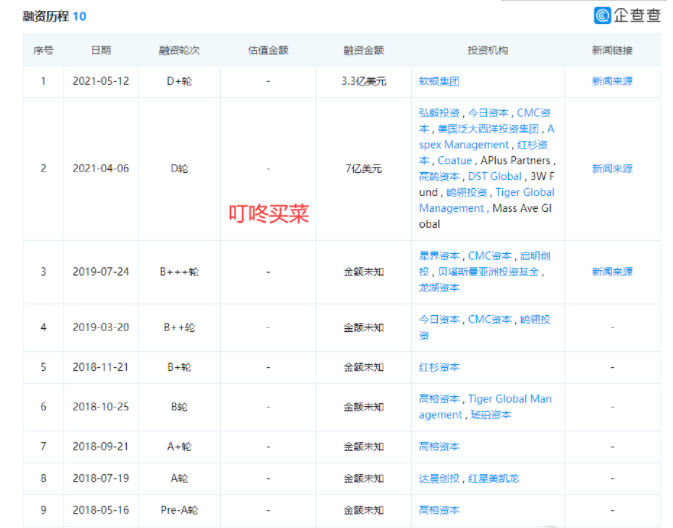The image size is (673, 528).
Task: Click the 估值金额 column header
Action: click(x=268, y=50)
